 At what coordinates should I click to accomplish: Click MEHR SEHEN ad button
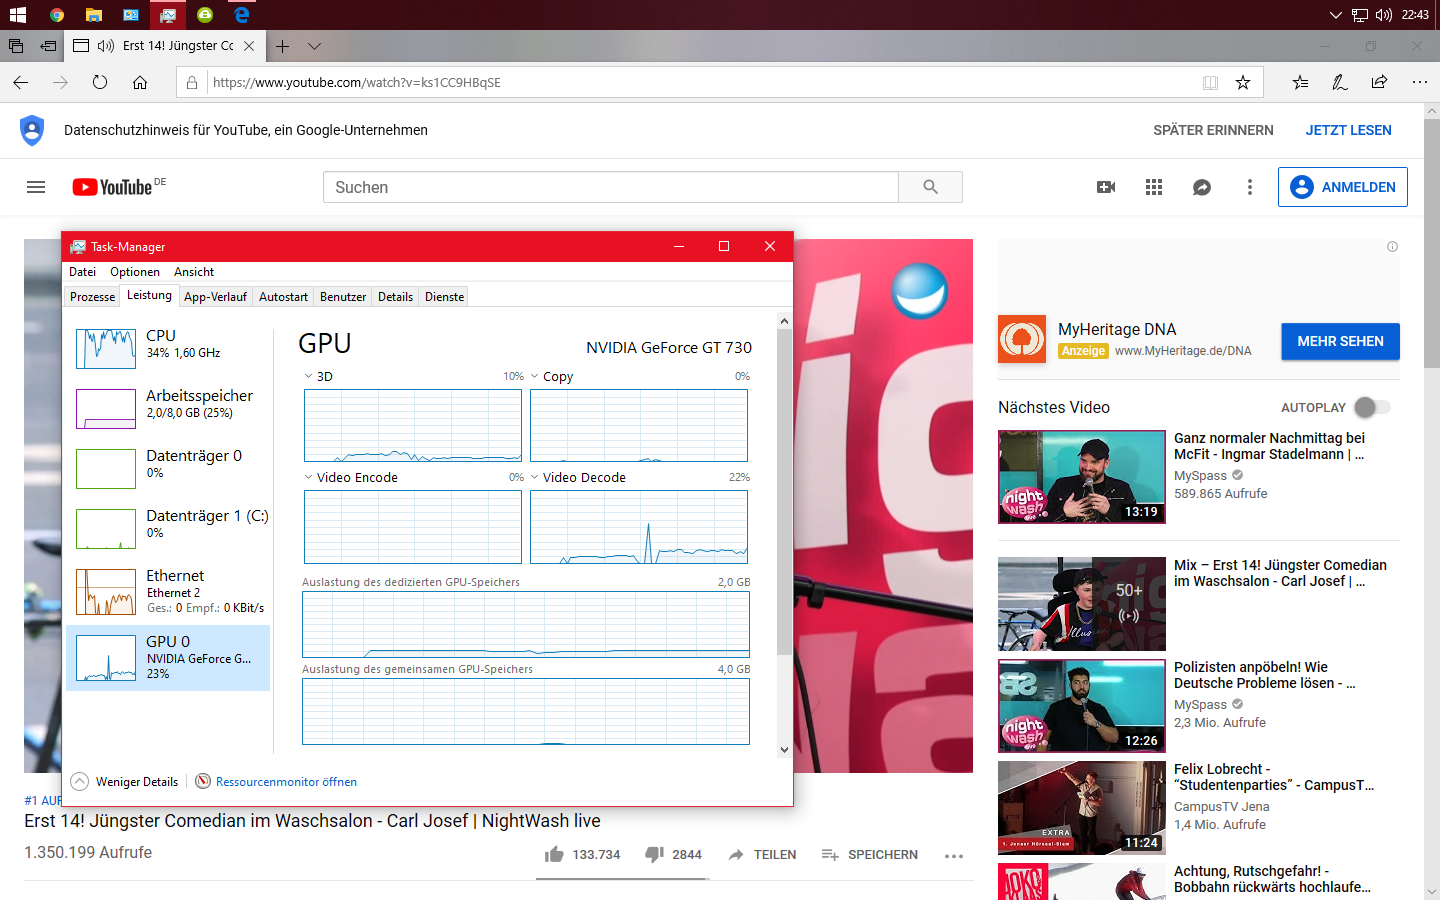(1340, 341)
